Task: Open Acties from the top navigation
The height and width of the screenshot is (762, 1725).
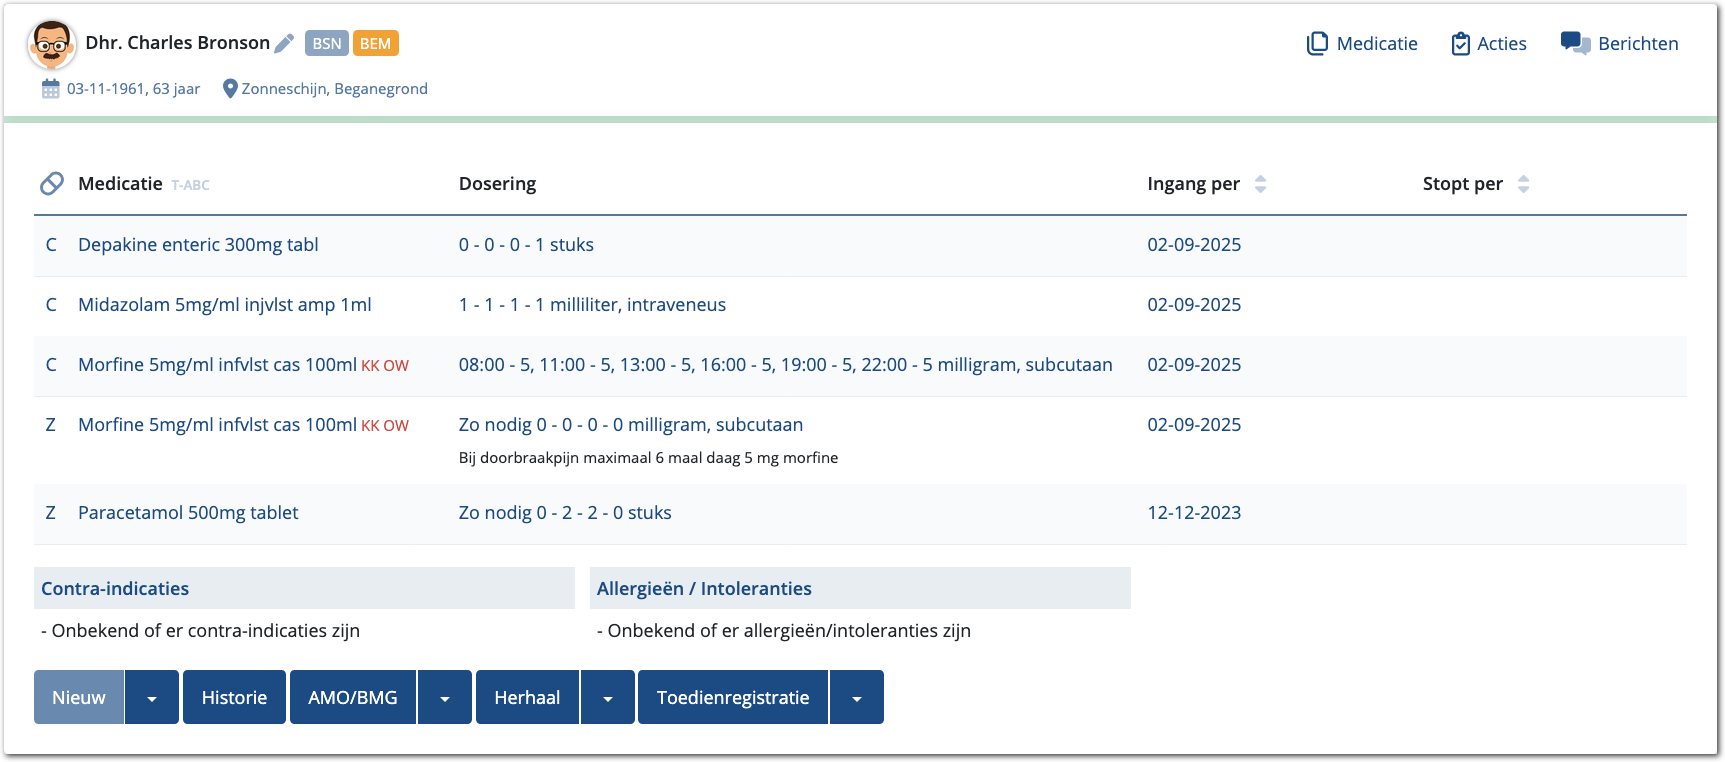Action: 1488,44
